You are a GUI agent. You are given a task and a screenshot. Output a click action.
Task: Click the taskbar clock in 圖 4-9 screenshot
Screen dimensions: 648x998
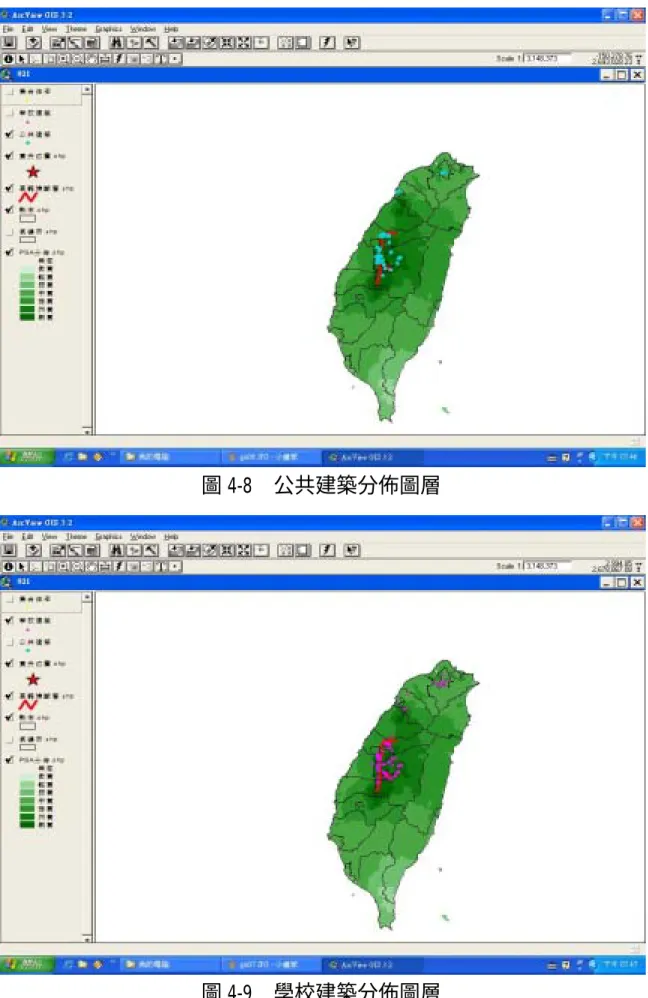point(620,965)
